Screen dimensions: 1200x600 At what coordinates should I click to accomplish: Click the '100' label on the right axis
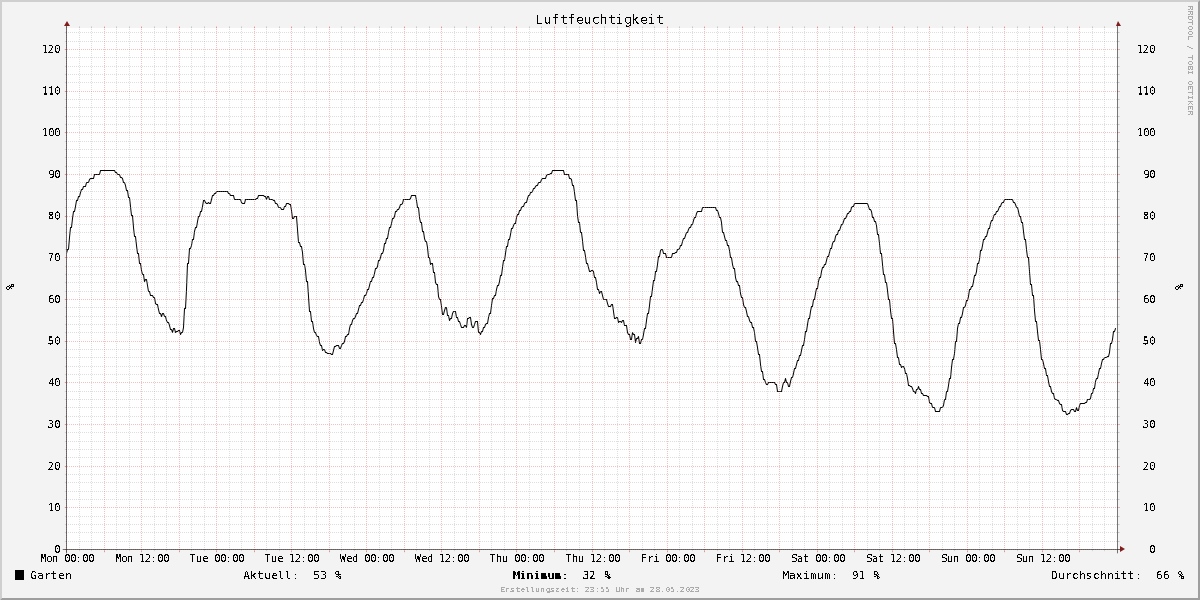pos(1146,132)
